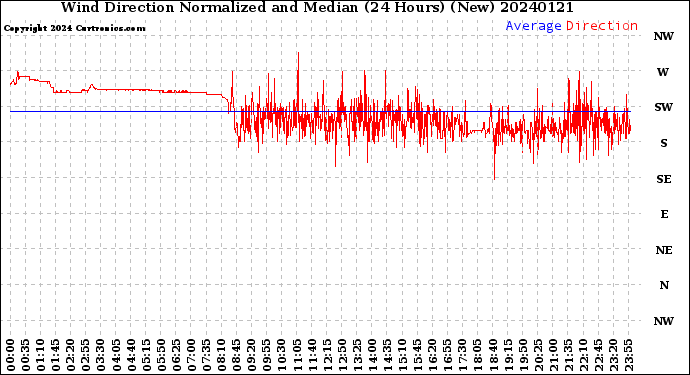The height and width of the screenshot is (375, 690).
Task: Click the 'N' direction axis label
Action: [x=664, y=286]
